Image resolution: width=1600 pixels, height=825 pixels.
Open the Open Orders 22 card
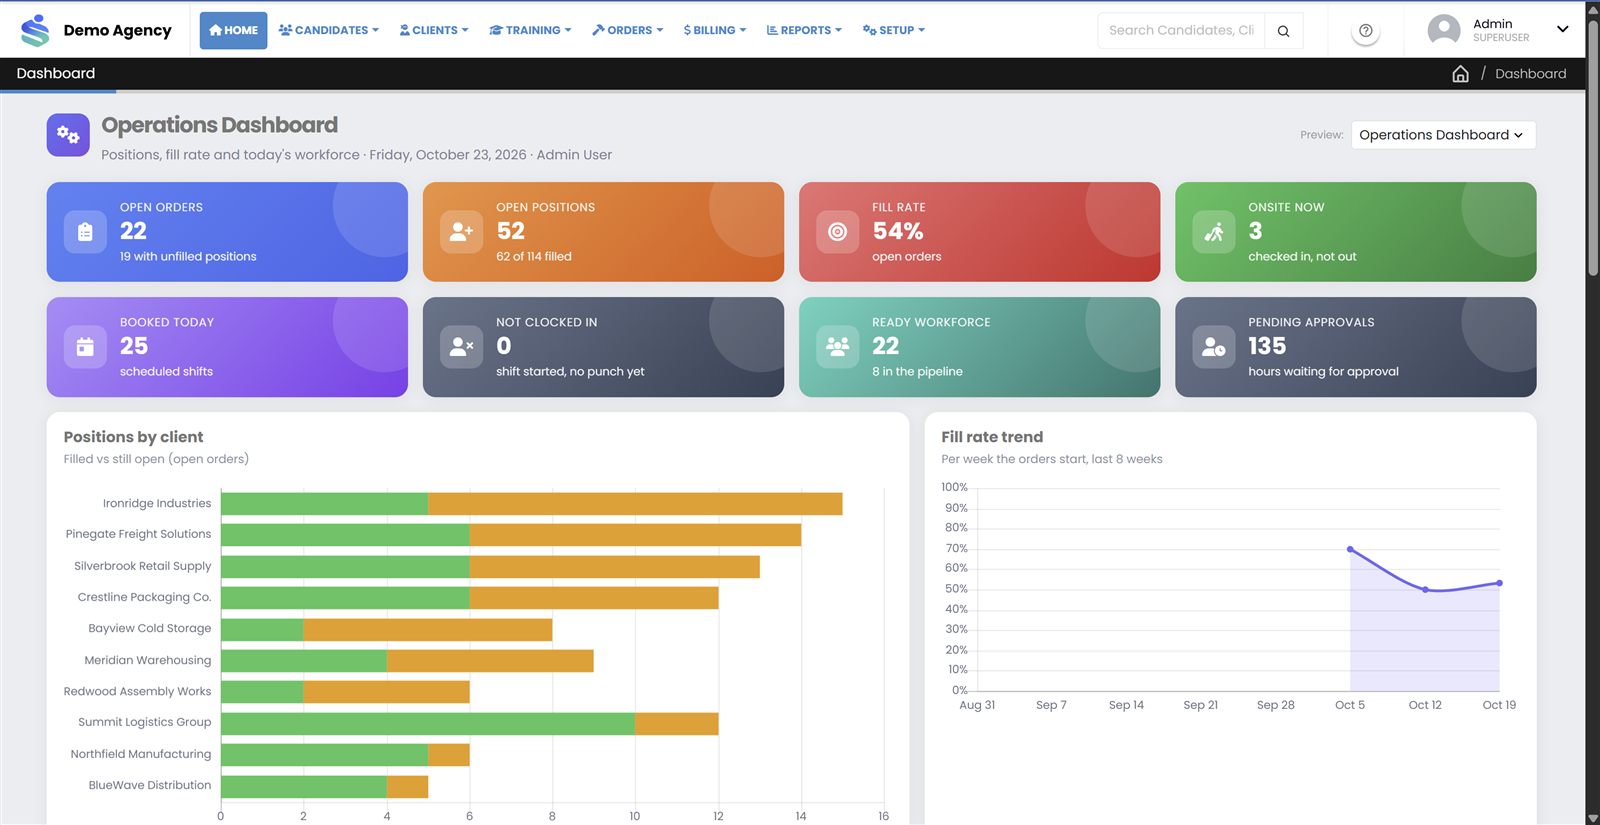tap(227, 232)
